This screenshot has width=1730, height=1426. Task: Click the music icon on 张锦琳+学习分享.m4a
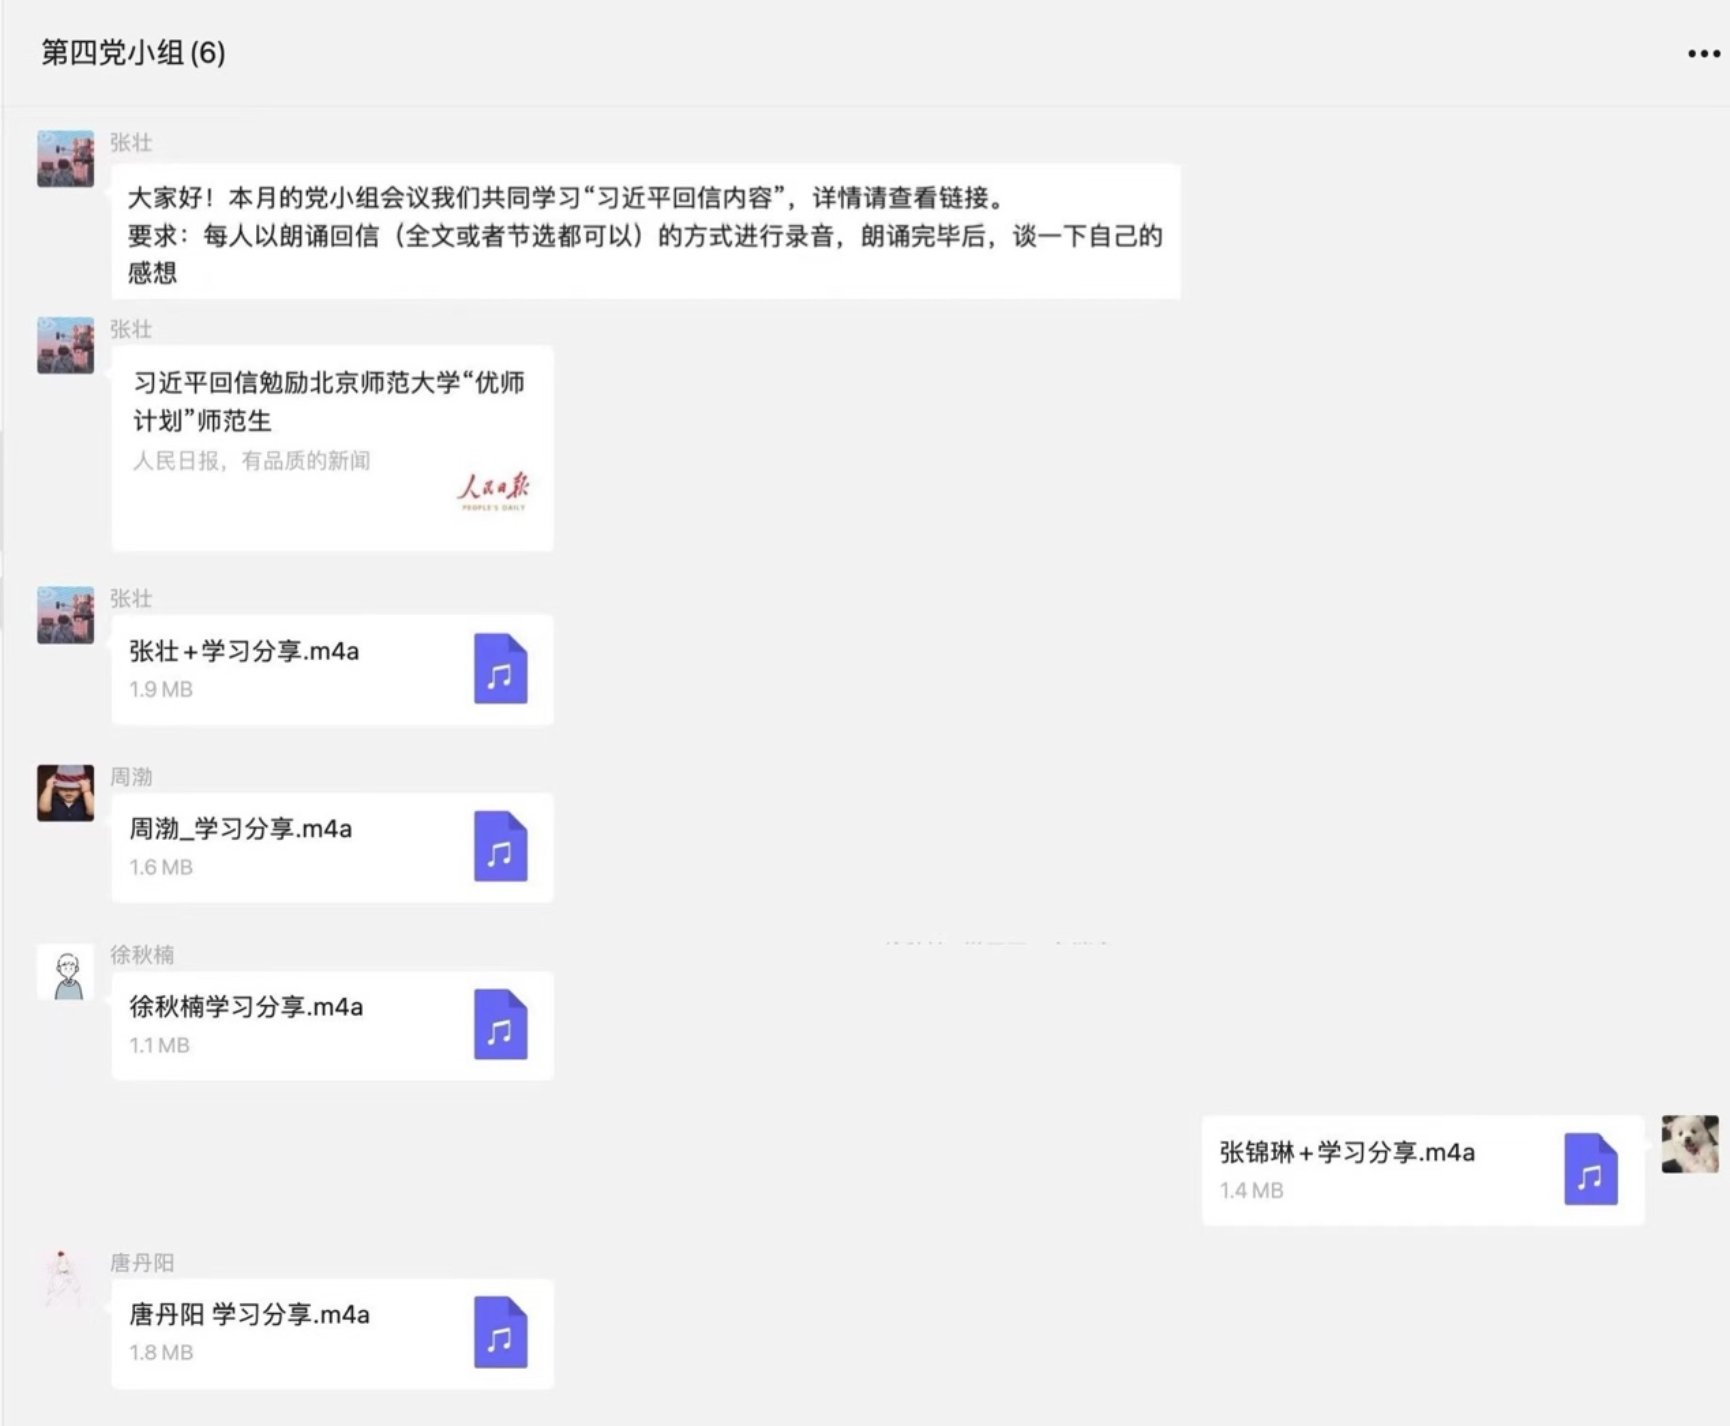click(1593, 1170)
